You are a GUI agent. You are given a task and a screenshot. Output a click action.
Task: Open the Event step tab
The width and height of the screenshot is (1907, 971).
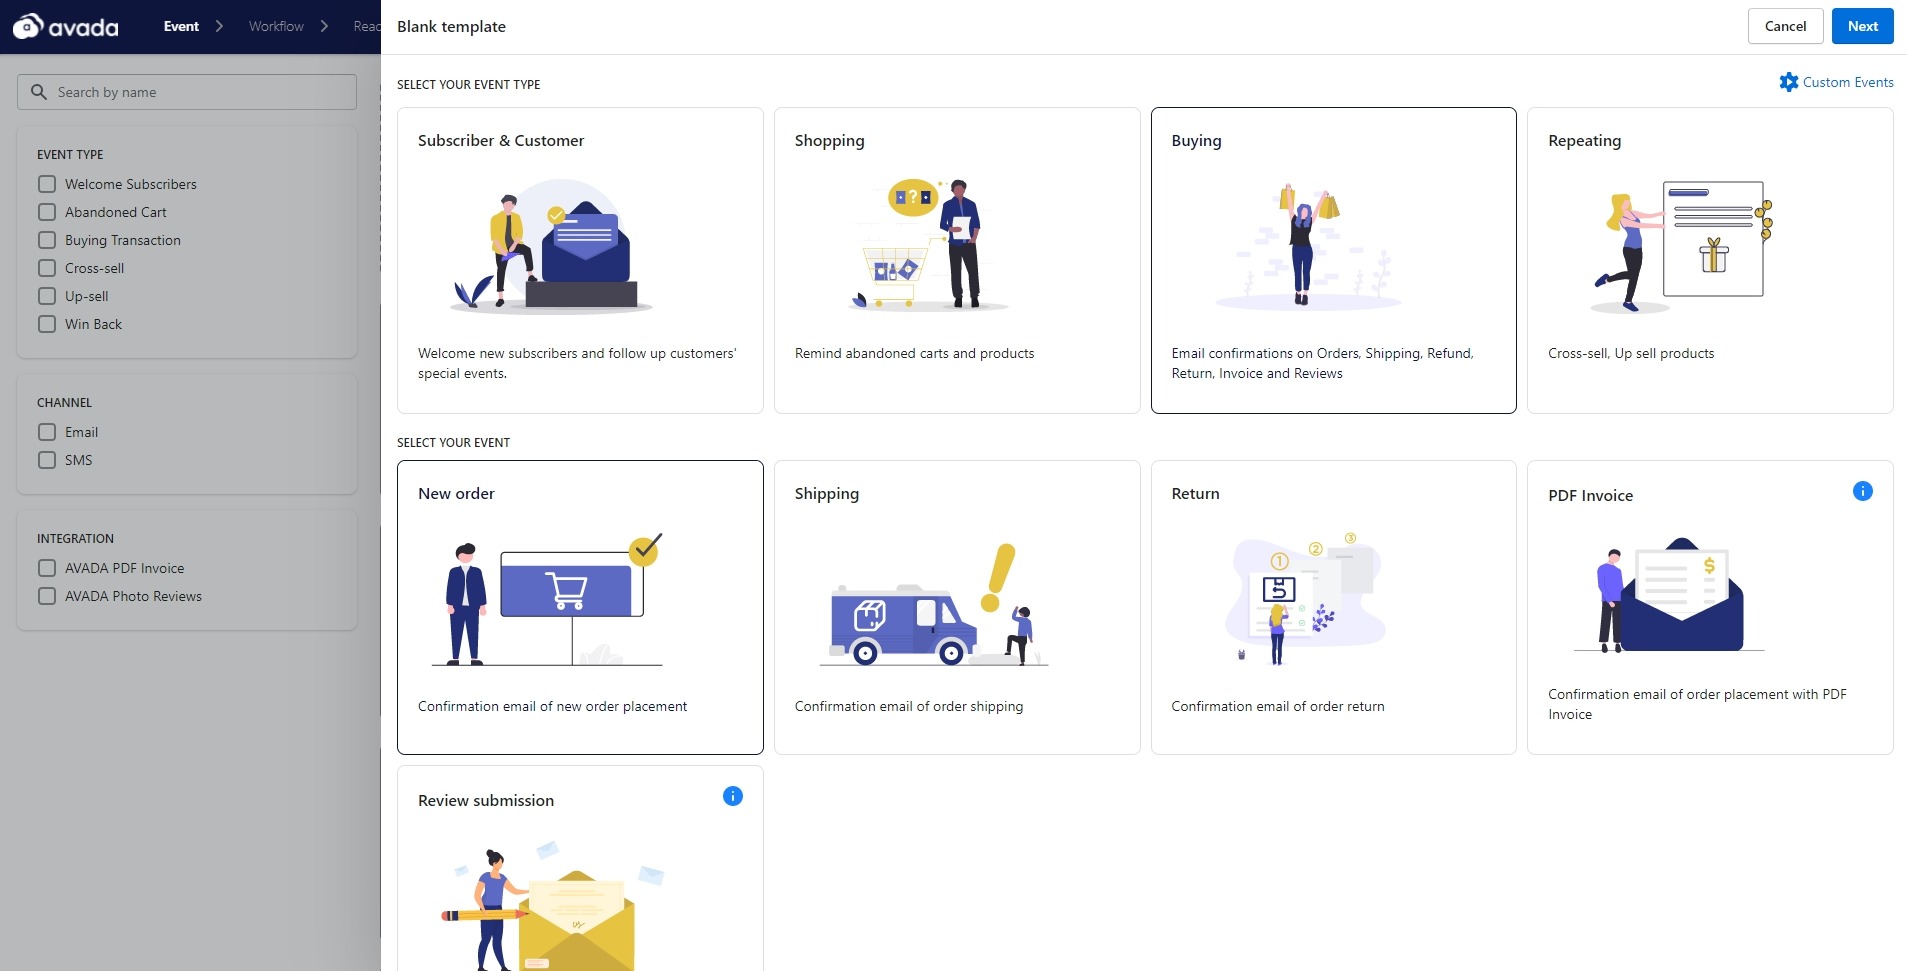pos(181,26)
